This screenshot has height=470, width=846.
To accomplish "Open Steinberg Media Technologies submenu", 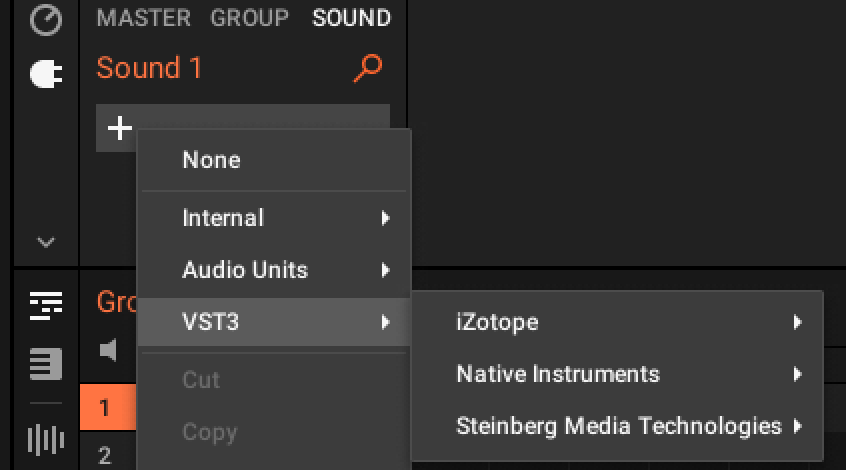I will pos(617,426).
